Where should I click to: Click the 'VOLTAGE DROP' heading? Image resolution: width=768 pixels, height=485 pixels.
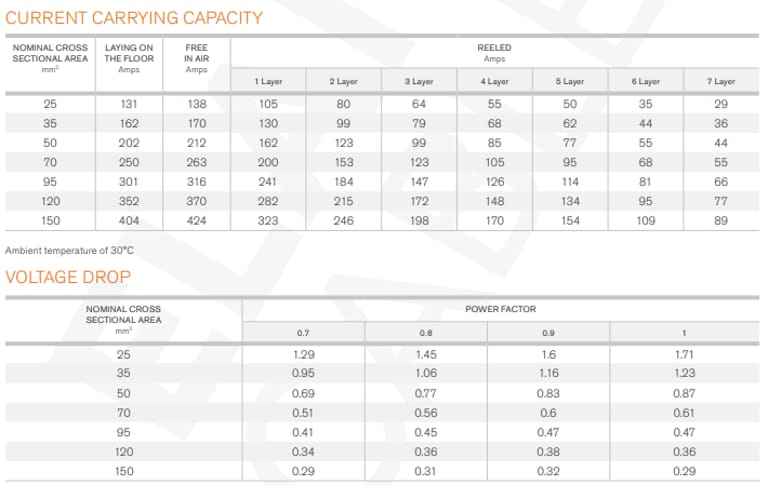[68, 277]
